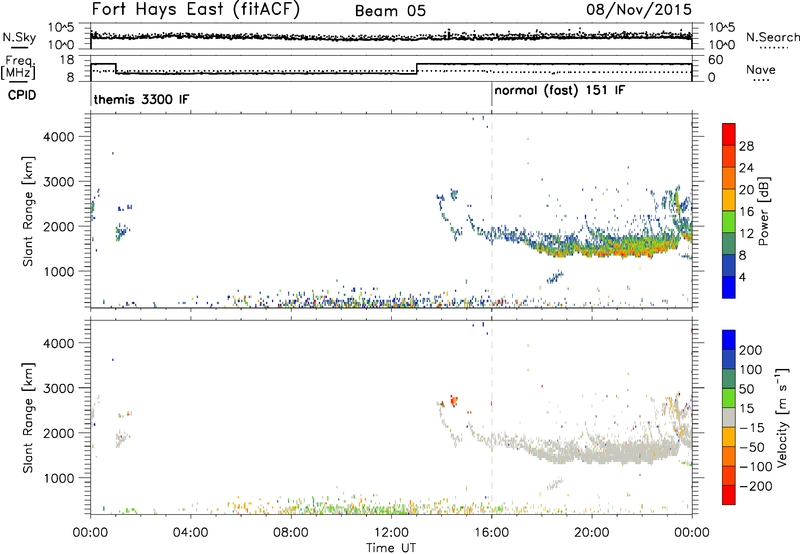Click the 'Beam 05' label
The width and height of the screenshot is (800, 554).
(390, 11)
